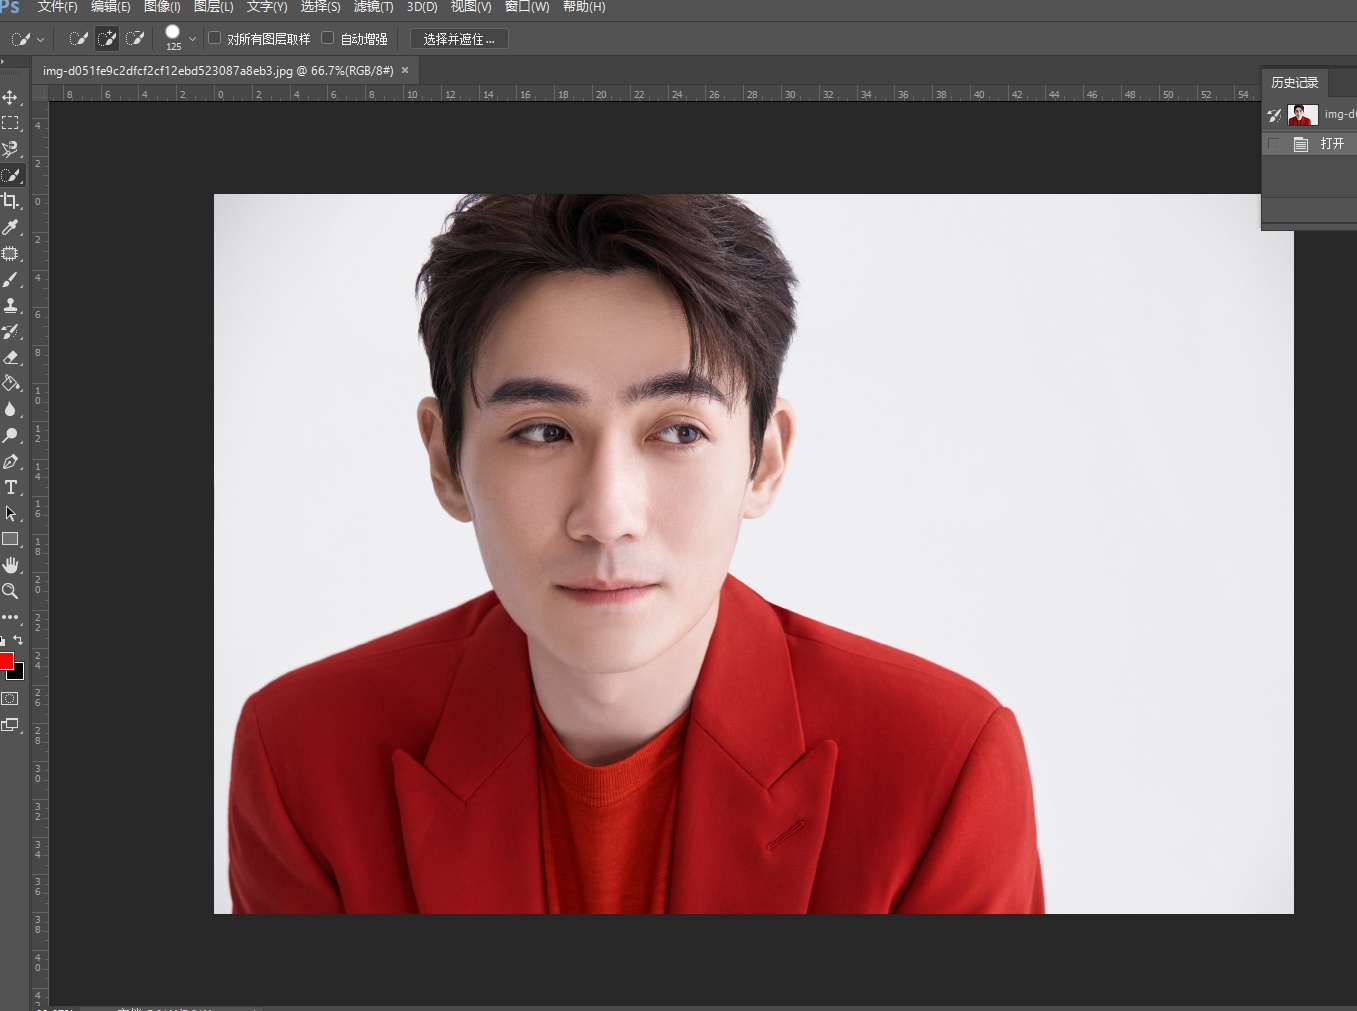Pick the Eyedropper tool

pyautogui.click(x=11, y=227)
